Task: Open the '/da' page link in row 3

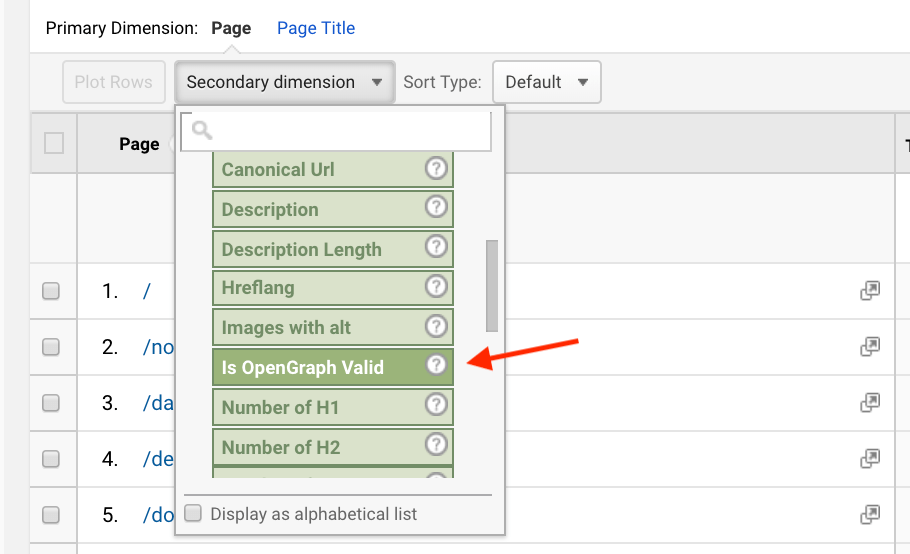Action: 158,403
